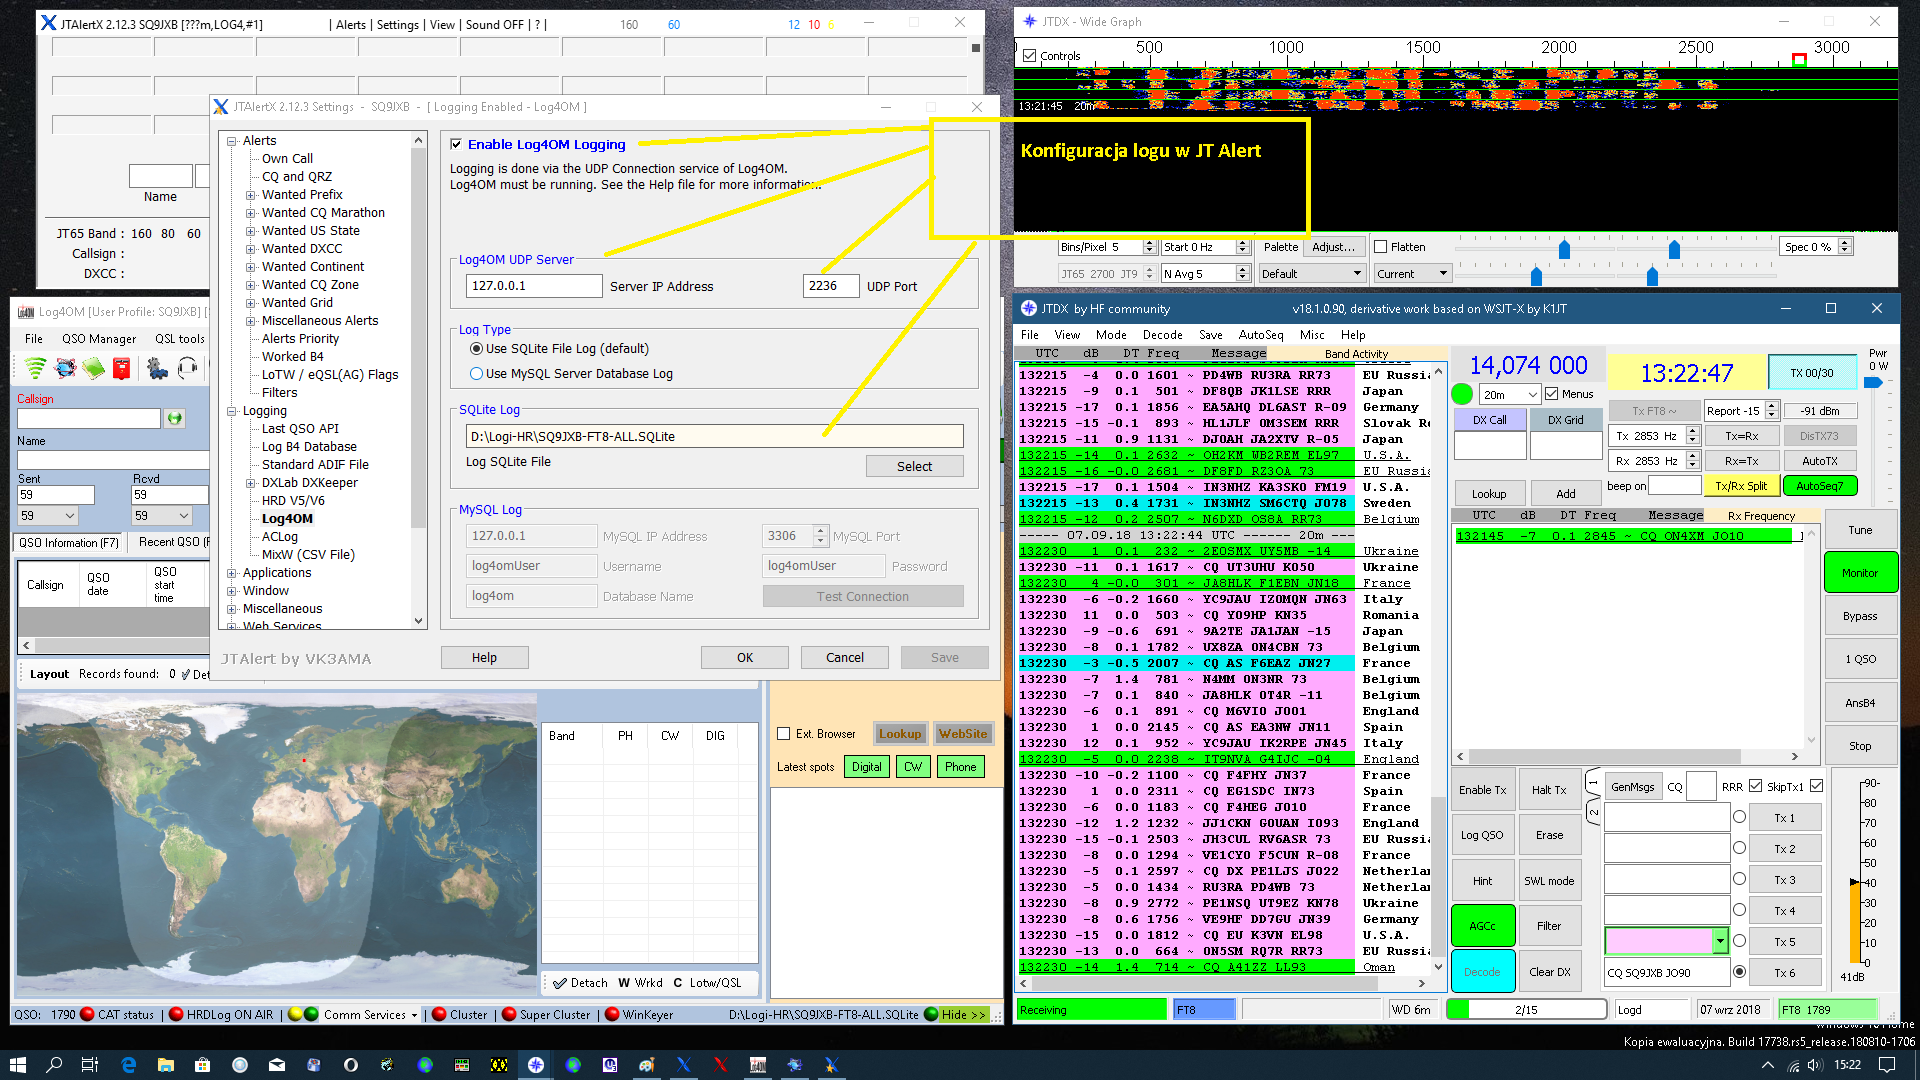This screenshot has height=1080, width=1920.
Task: Click the Server IP Address field 127.0.0.1
Action: pos(534,286)
